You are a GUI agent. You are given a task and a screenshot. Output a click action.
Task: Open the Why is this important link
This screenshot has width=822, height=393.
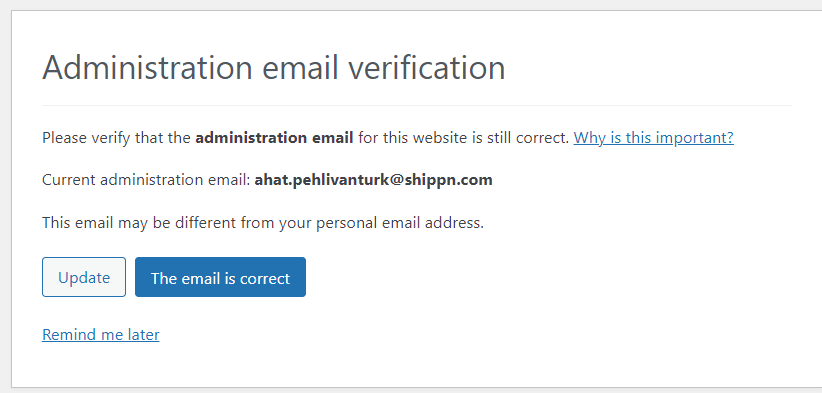point(653,138)
